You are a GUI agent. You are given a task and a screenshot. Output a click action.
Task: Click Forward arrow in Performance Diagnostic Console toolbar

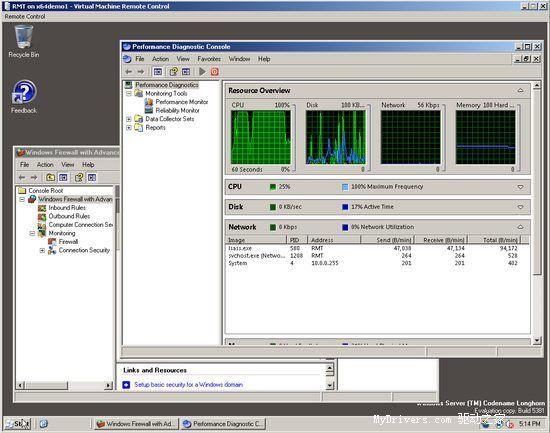[141, 72]
